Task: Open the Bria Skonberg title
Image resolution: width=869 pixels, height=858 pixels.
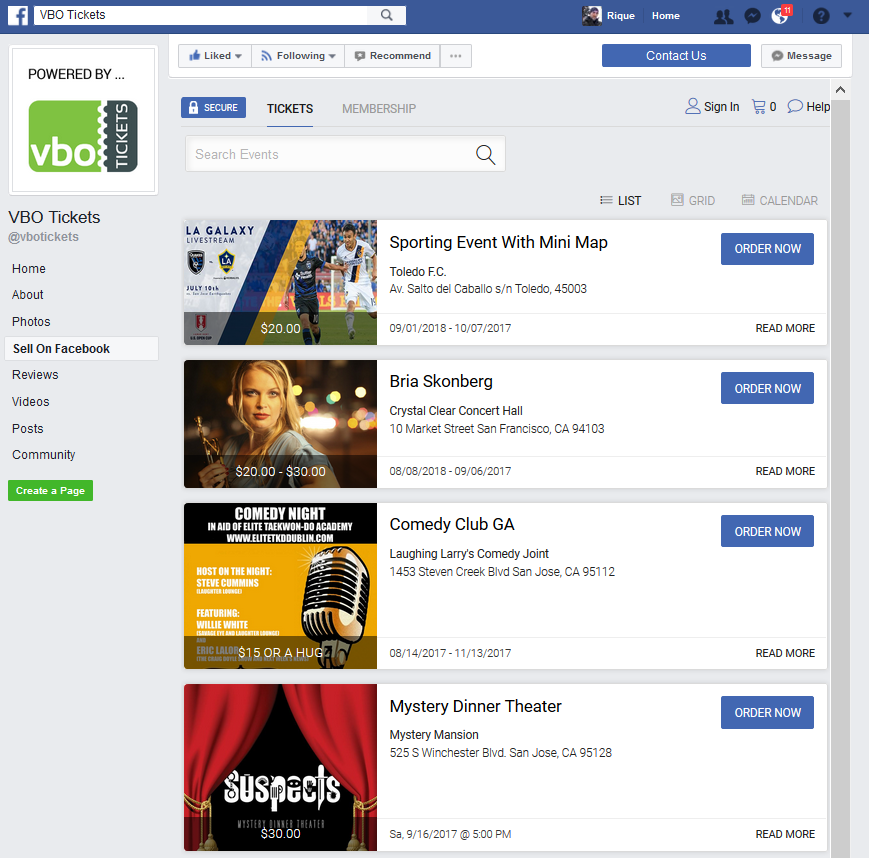Action: (441, 381)
